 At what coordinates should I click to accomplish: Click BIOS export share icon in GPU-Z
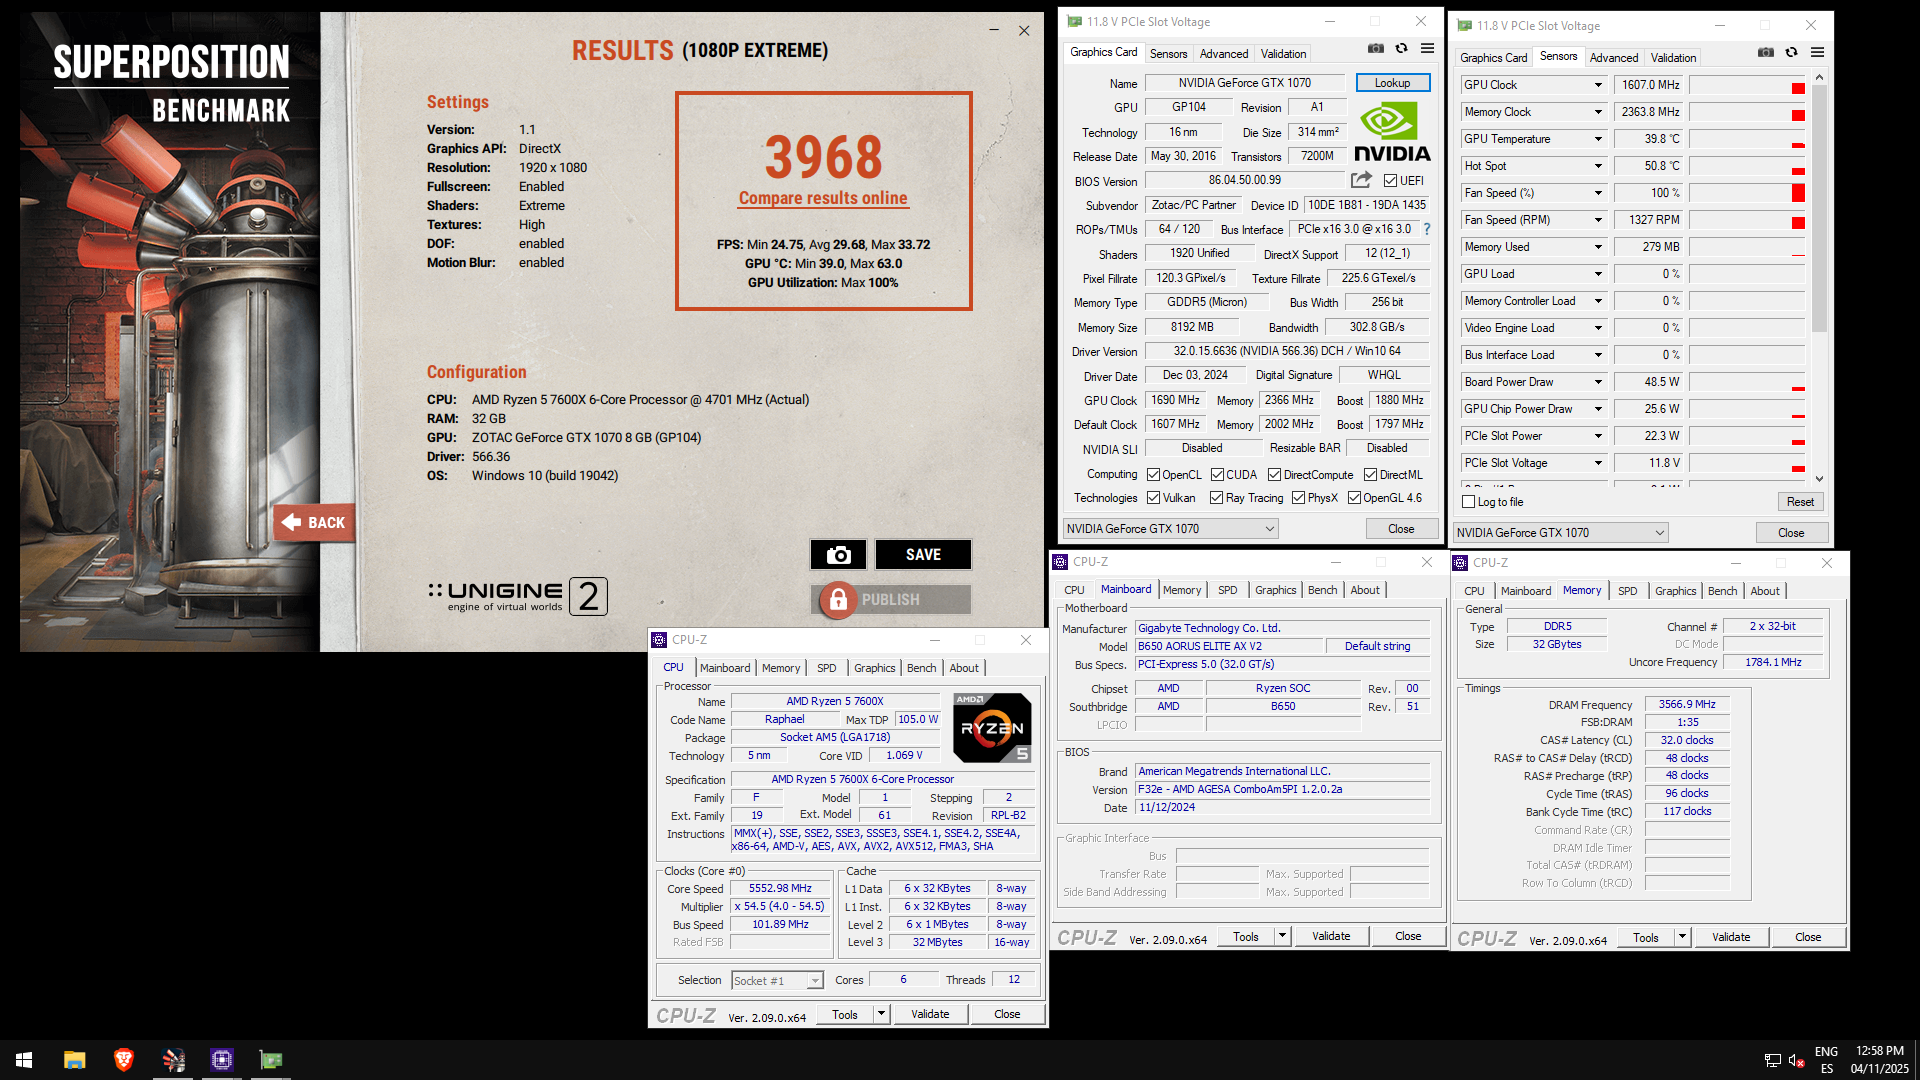(x=1361, y=180)
